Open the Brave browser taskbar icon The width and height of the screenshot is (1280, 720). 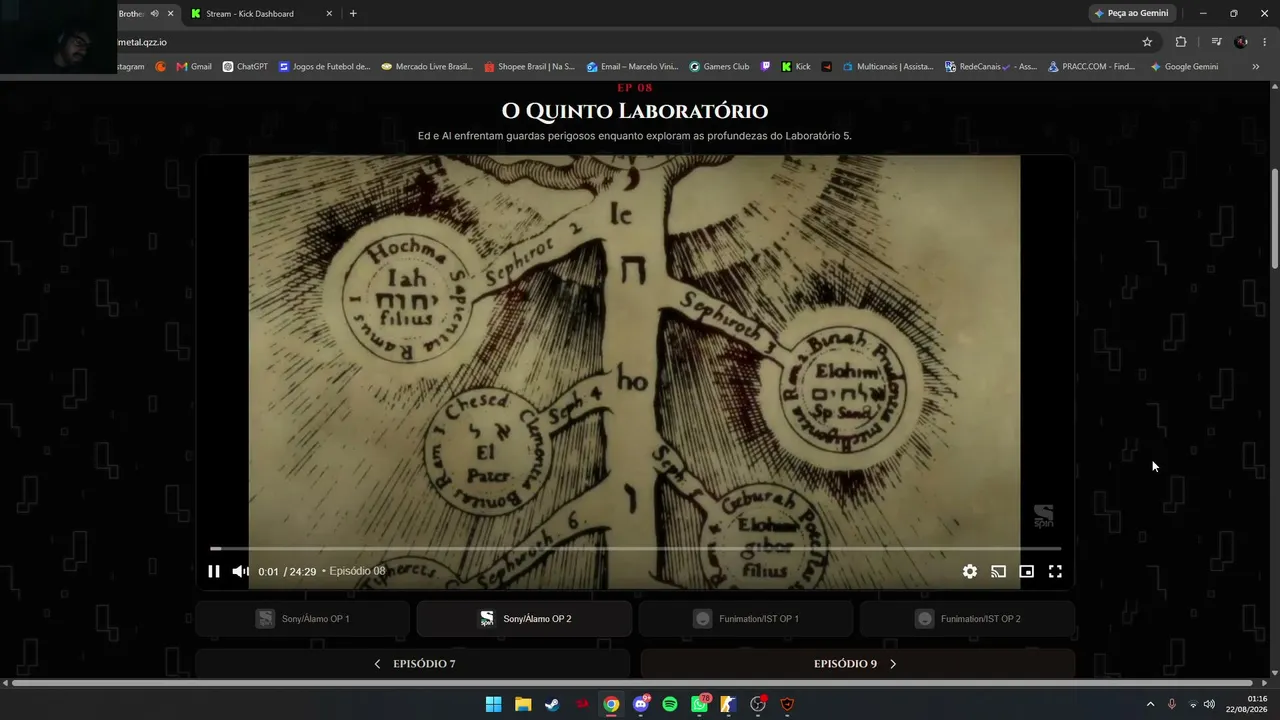click(788, 704)
